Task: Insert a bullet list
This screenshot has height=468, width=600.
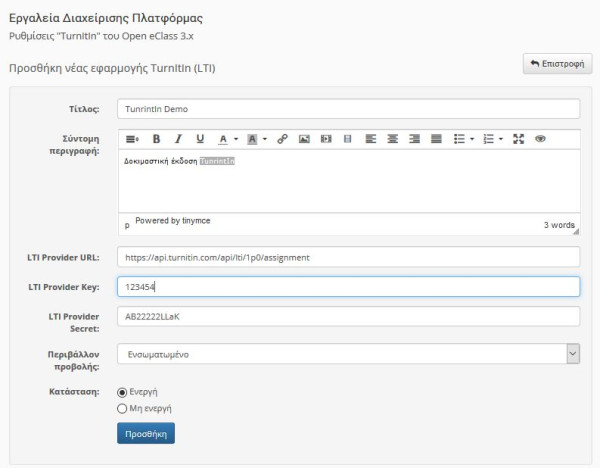Action: pos(459,139)
